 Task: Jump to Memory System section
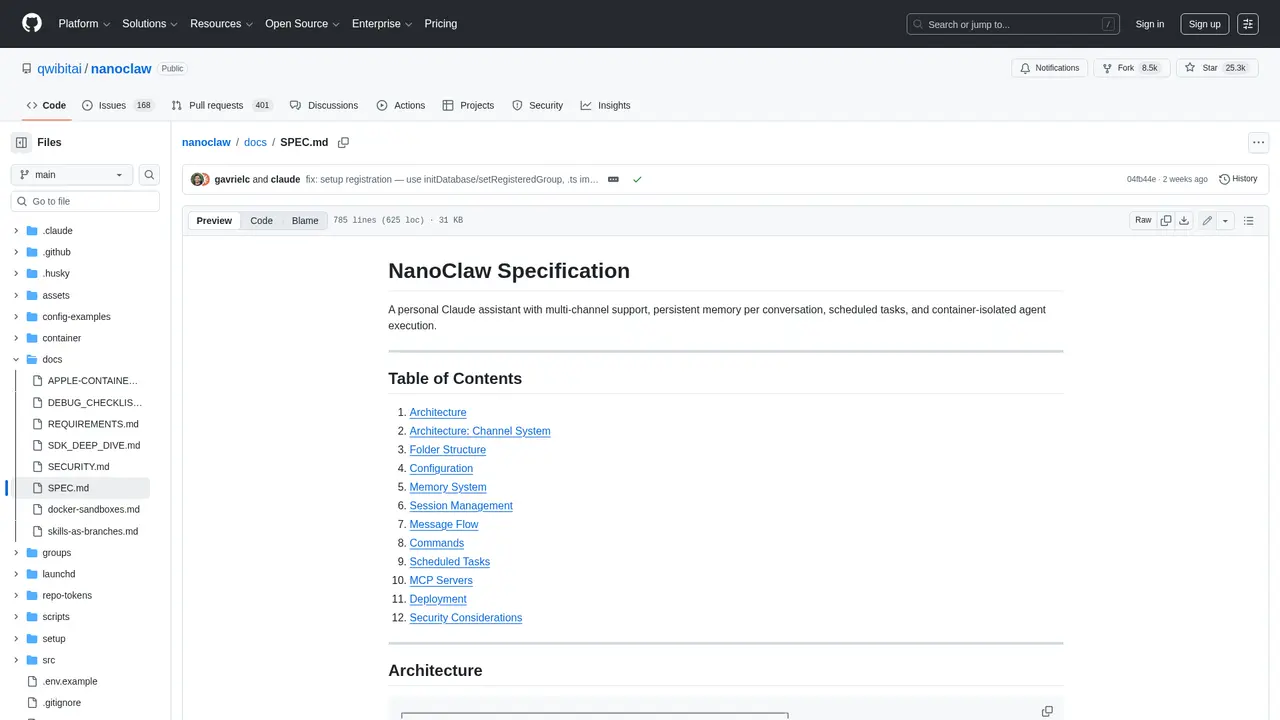[x=448, y=487]
